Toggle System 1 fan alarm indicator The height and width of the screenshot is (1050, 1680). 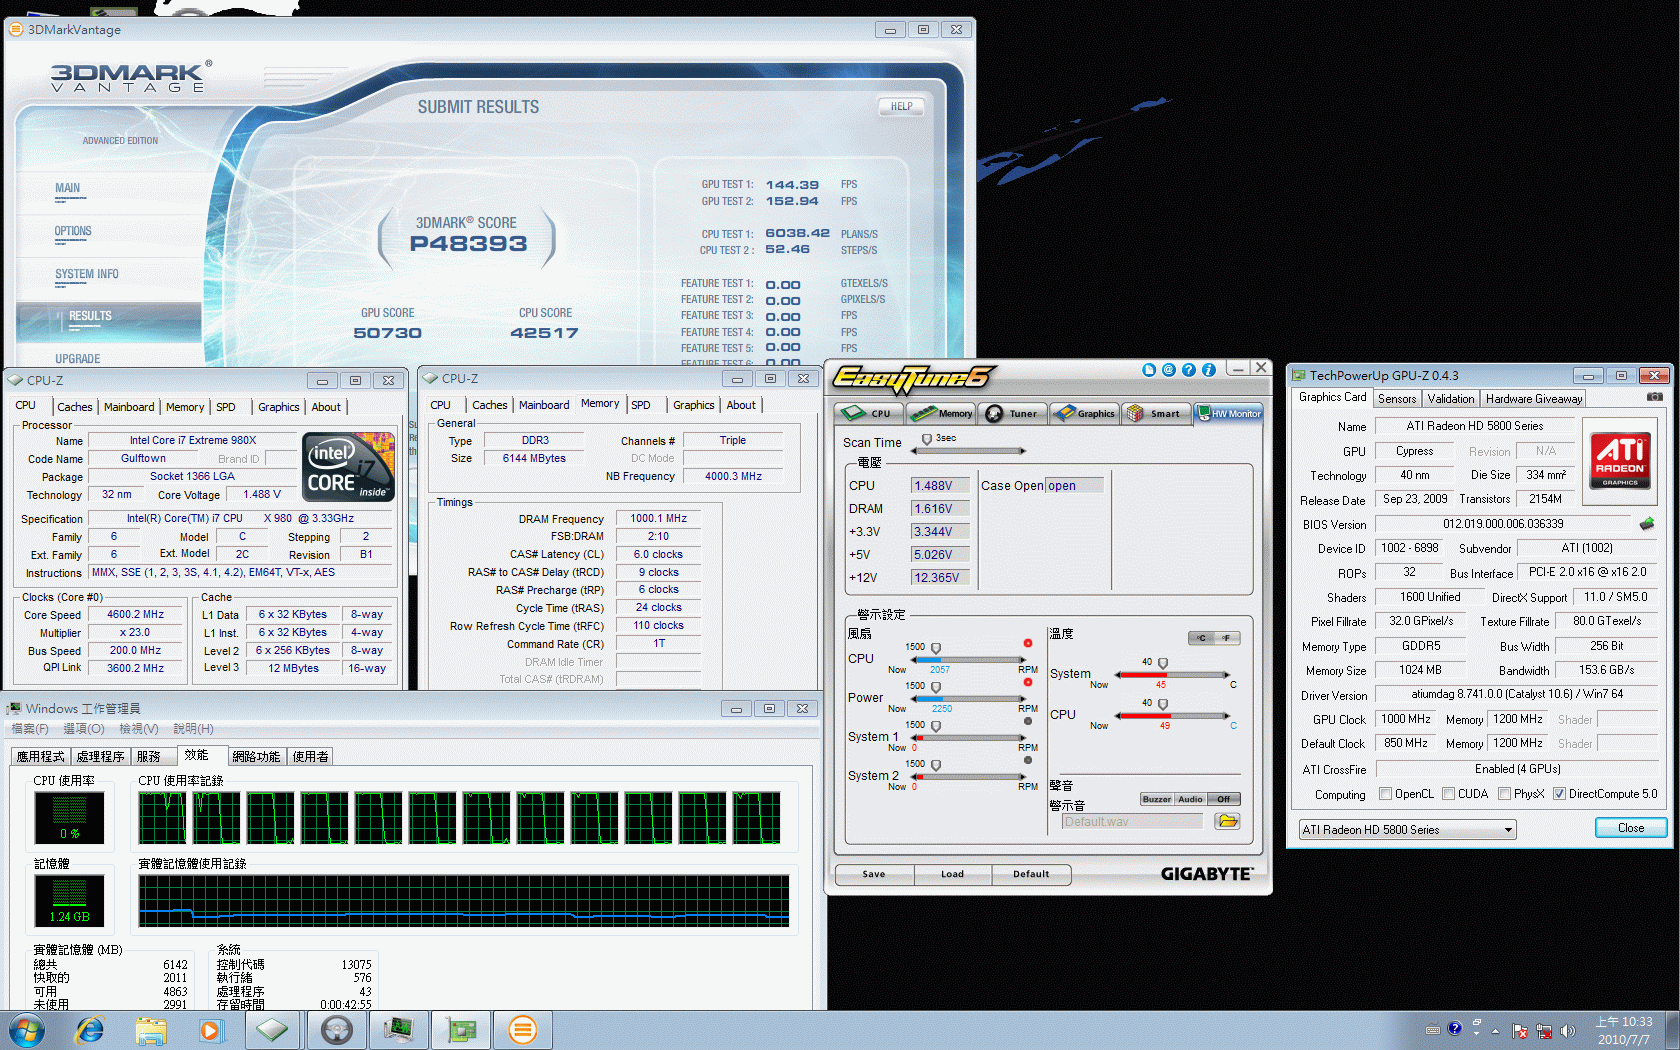point(1027,721)
